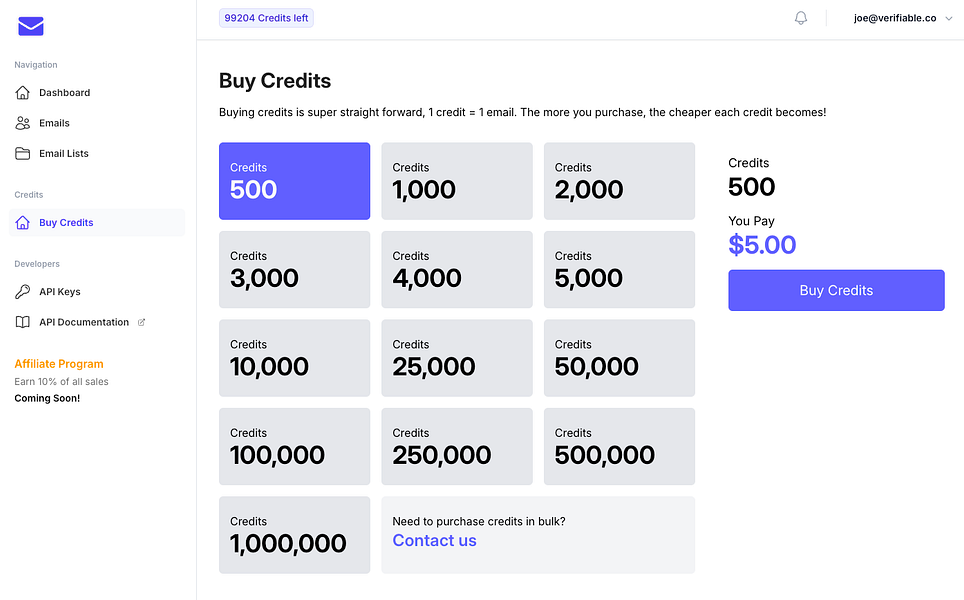This screenshot has height=600, width=964.
Task: Select the 10,000 credits package
Action: (294, 358)
